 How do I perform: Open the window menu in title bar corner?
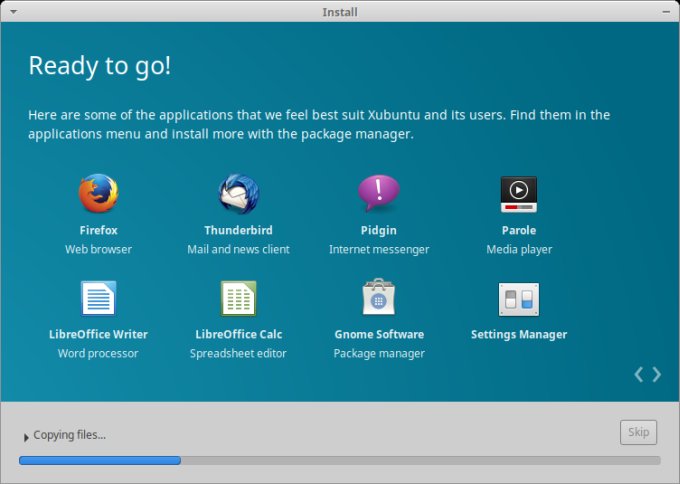click(13, 12)
